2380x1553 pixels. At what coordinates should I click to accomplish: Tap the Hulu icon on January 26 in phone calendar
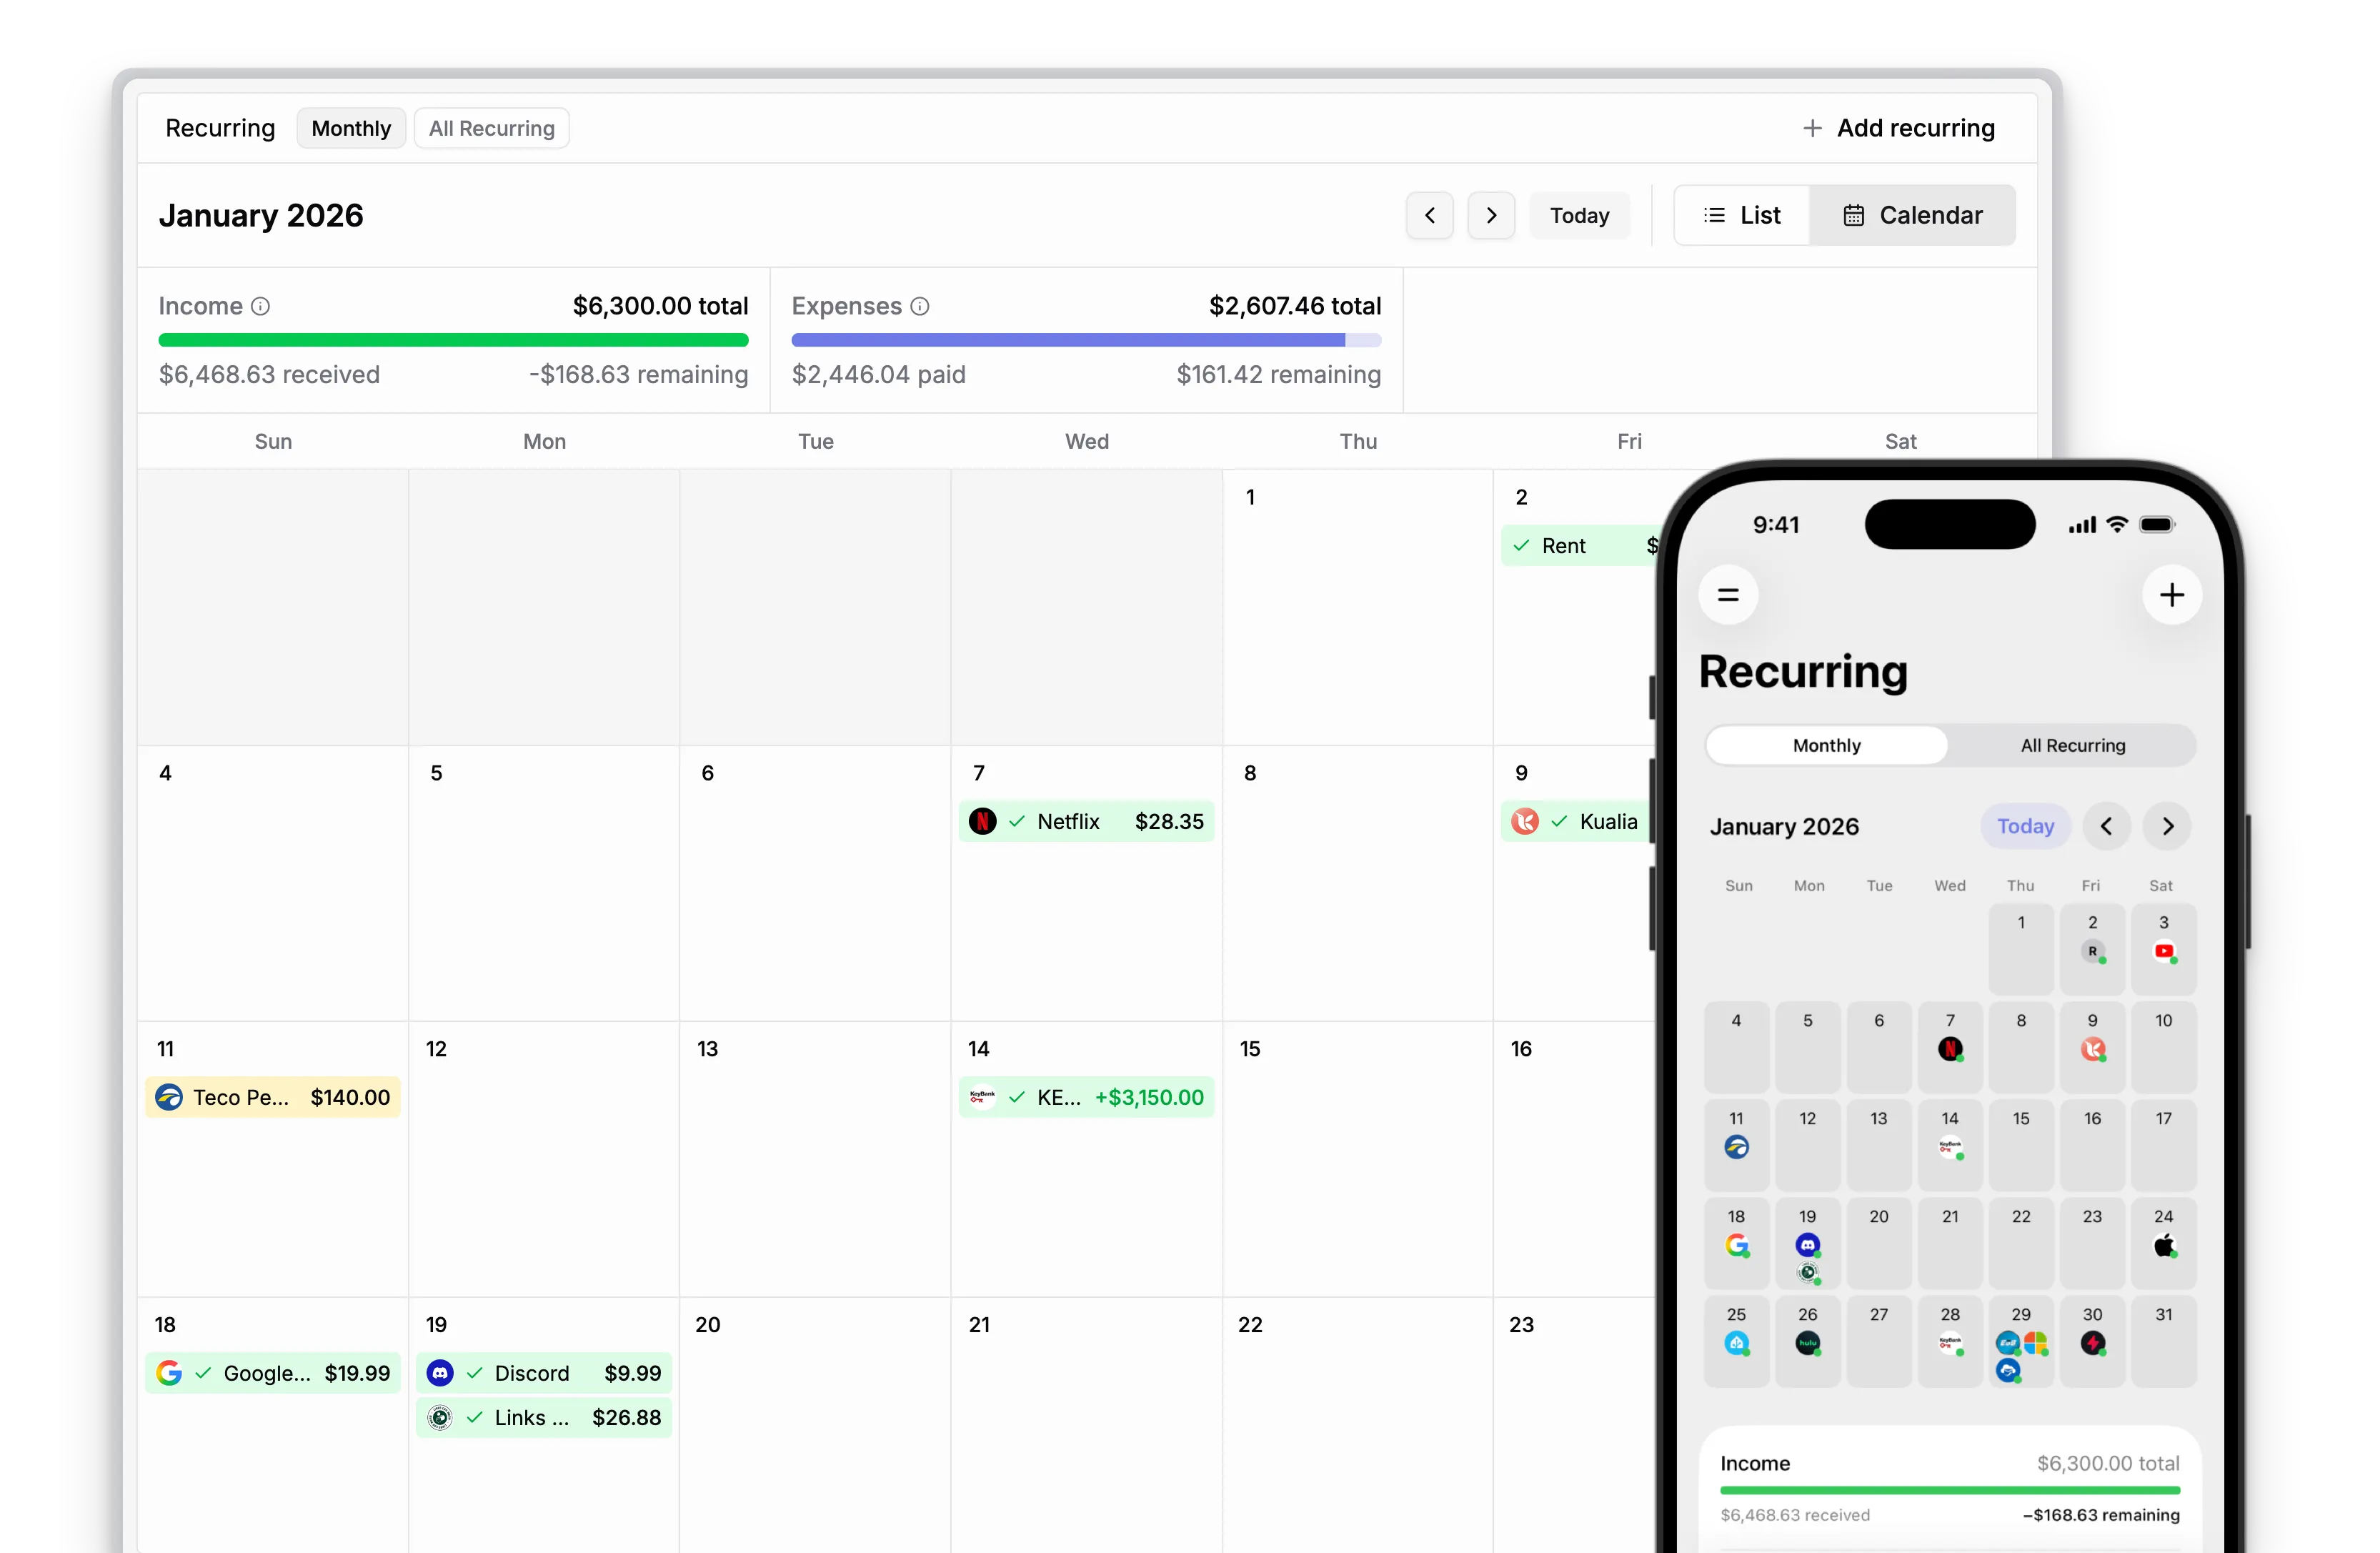[x=1807, y=1343]
